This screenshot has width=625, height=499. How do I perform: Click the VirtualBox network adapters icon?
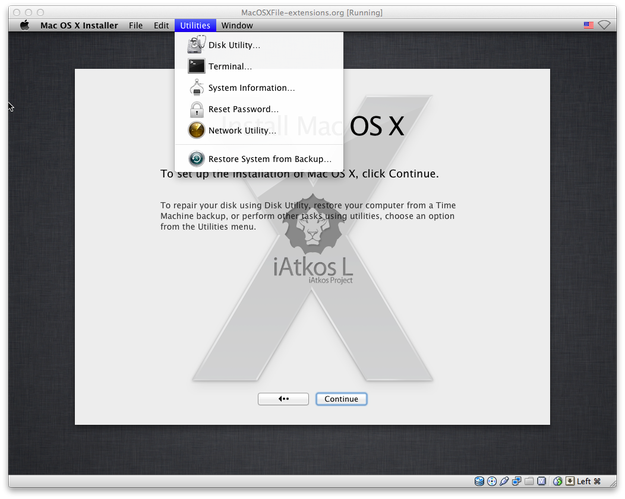(x=517, y=481)
